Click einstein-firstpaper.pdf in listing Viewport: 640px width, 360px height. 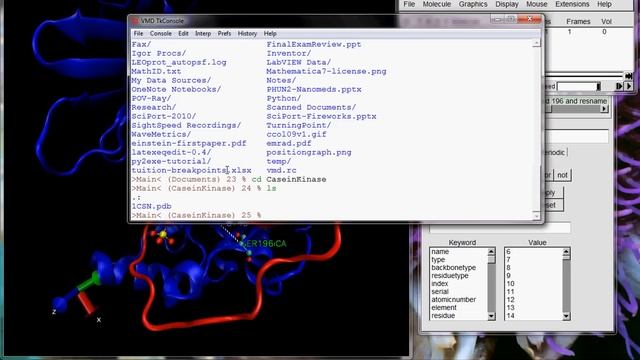pyautogui.click(x=189, y=143)
